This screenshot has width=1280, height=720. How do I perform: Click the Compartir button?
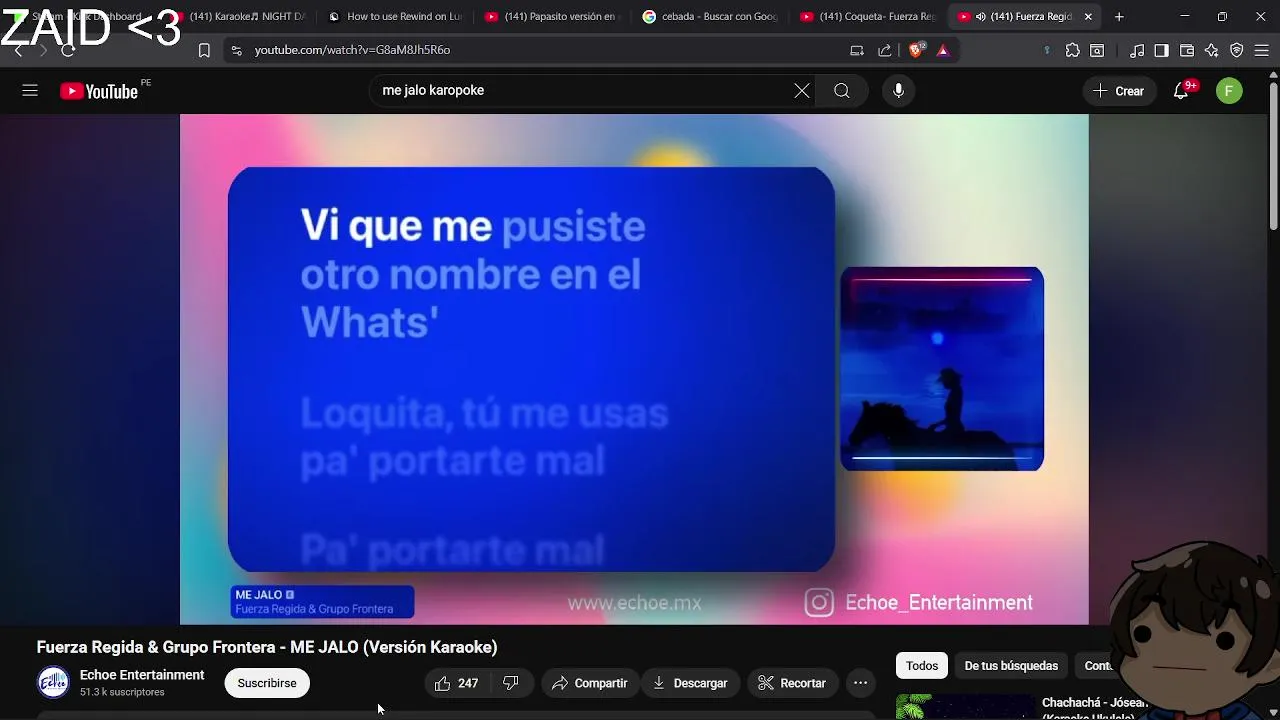(590, 683)
